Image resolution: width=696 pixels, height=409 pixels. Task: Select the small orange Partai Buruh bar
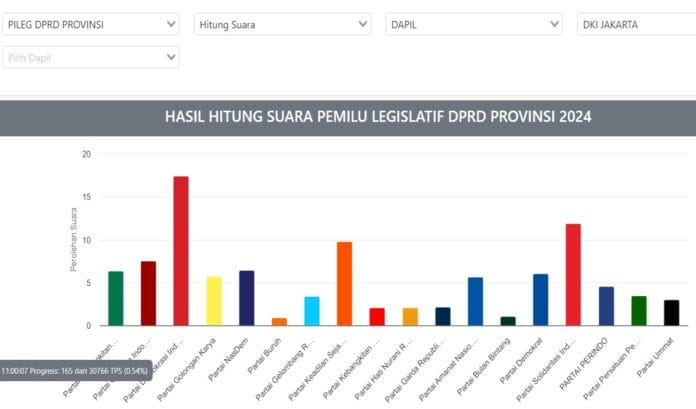tap(279, 322)
